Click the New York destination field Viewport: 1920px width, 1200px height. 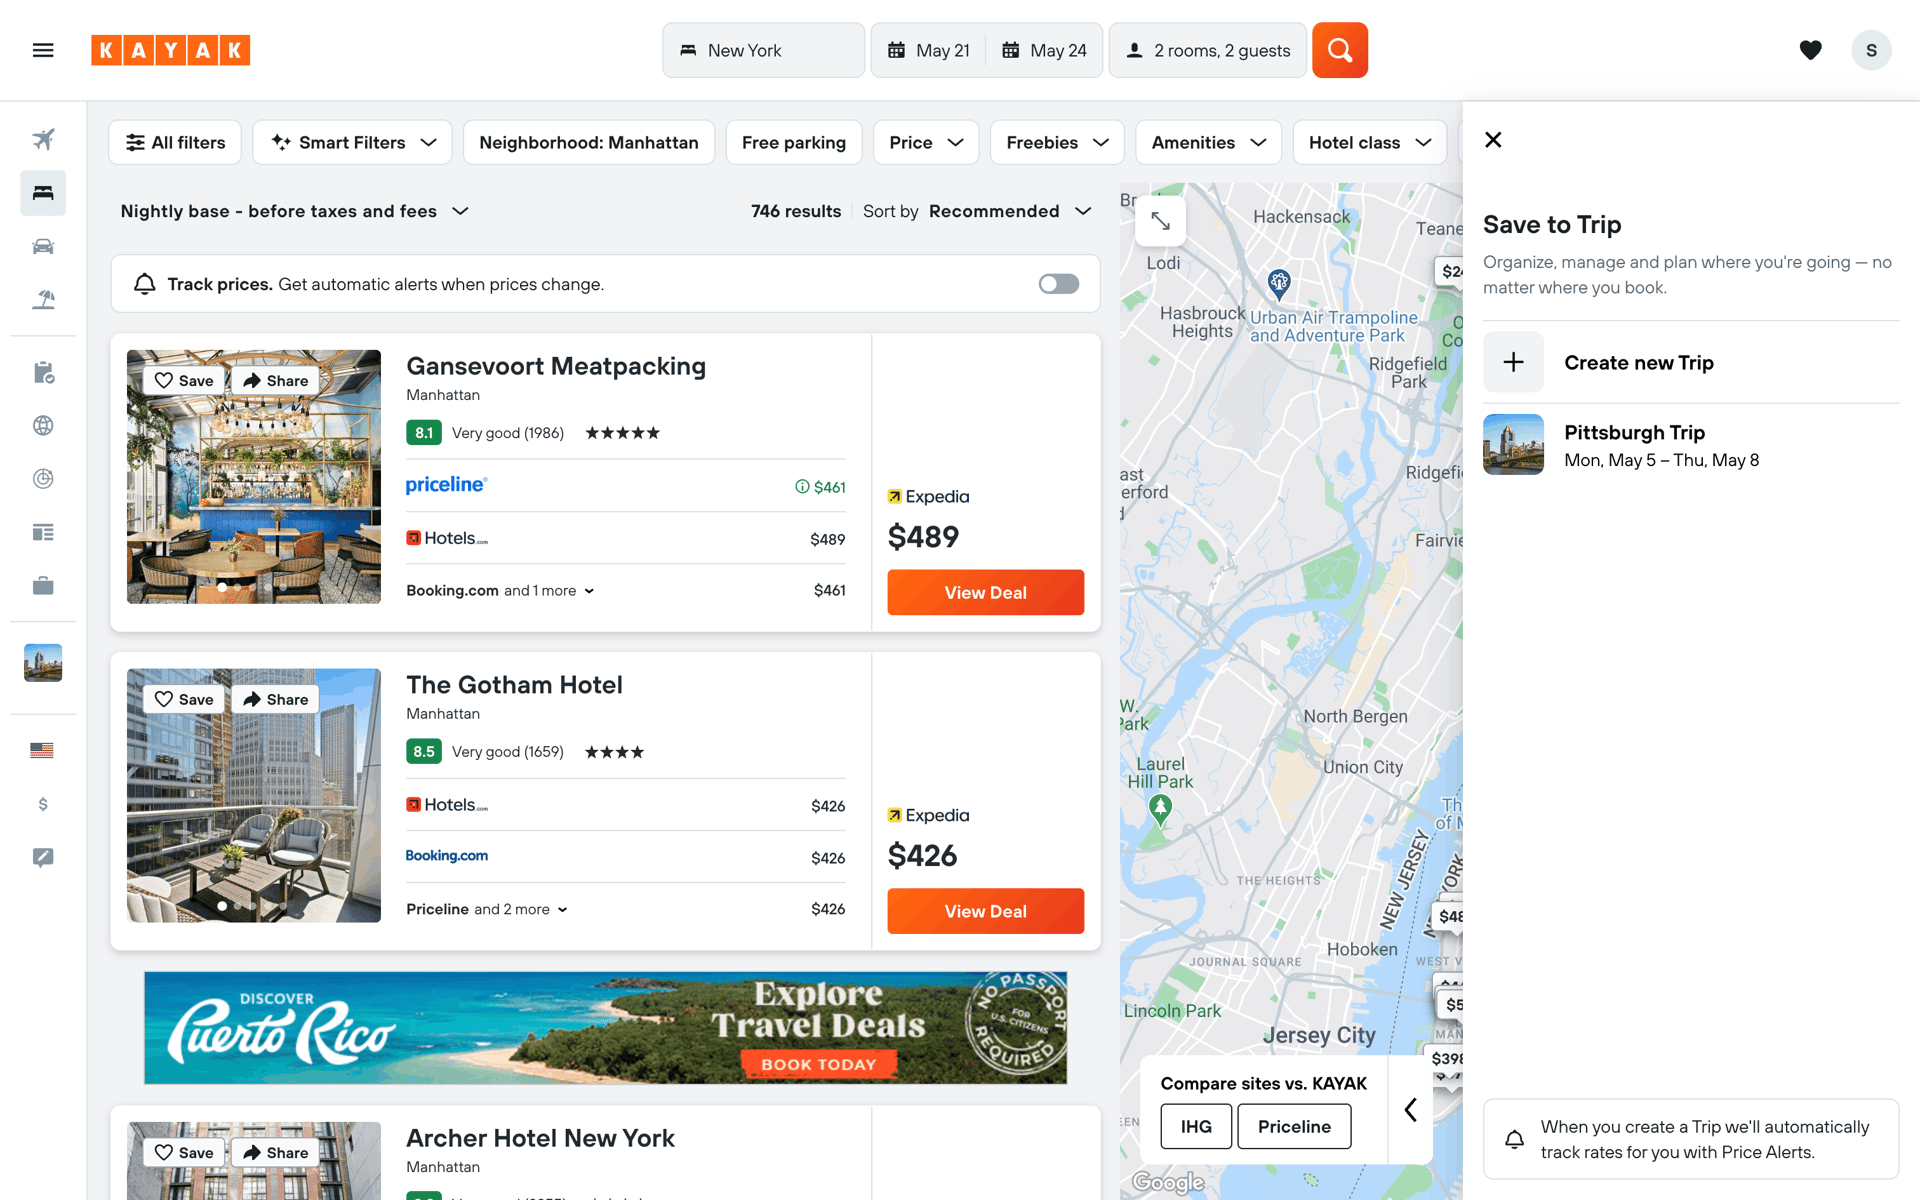[763, 50]
